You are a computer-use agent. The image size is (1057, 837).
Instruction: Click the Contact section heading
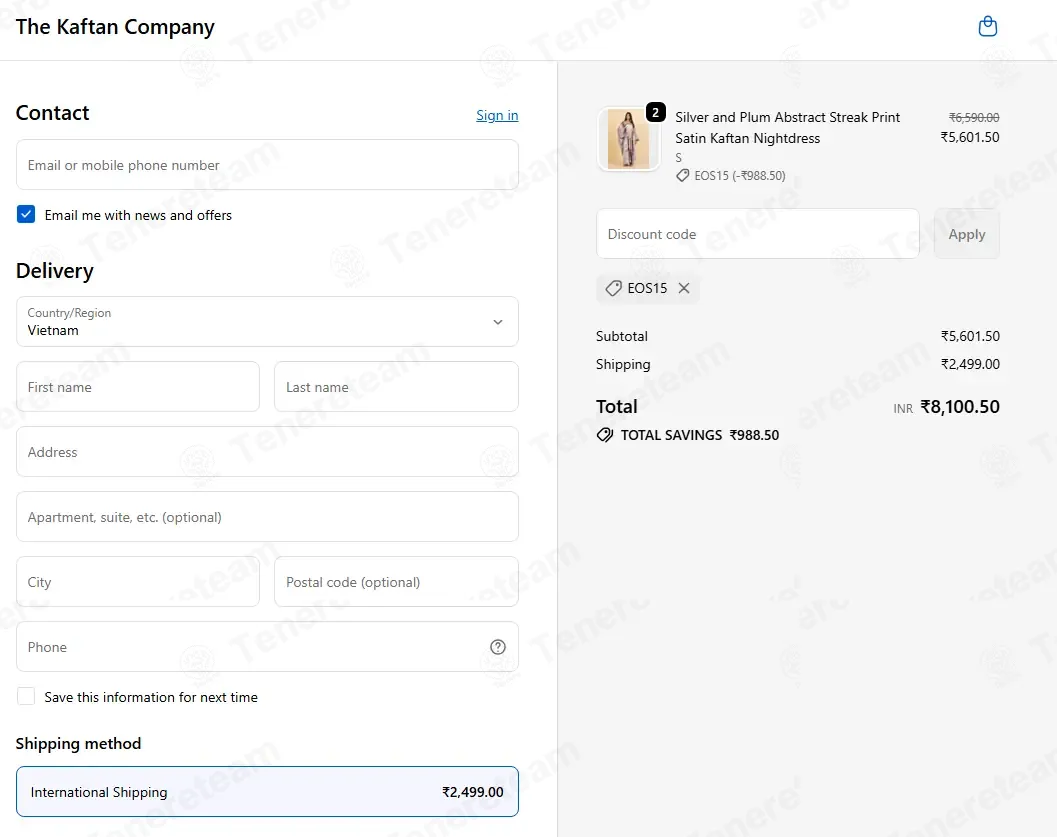pos(53,113)
